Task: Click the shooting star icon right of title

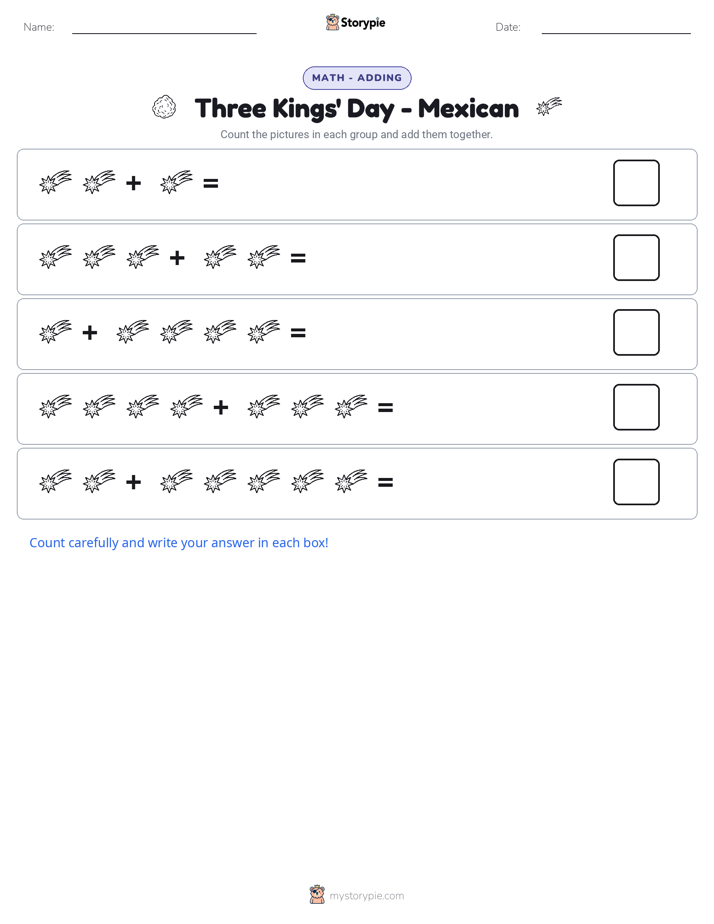Action: (549, 107)
